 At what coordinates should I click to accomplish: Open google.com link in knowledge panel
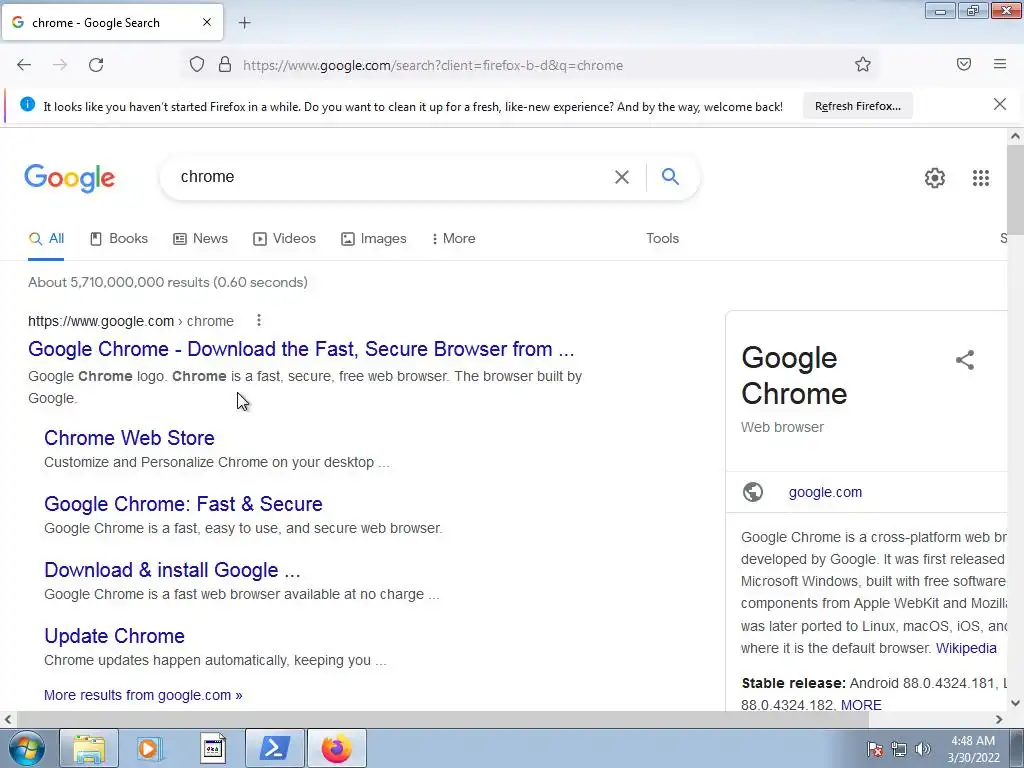click(x=825, y=492)
